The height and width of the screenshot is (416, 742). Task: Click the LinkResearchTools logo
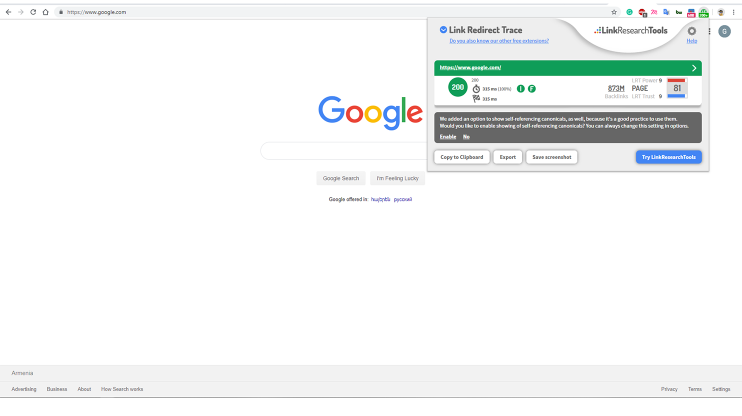click(x=631, y=30)
